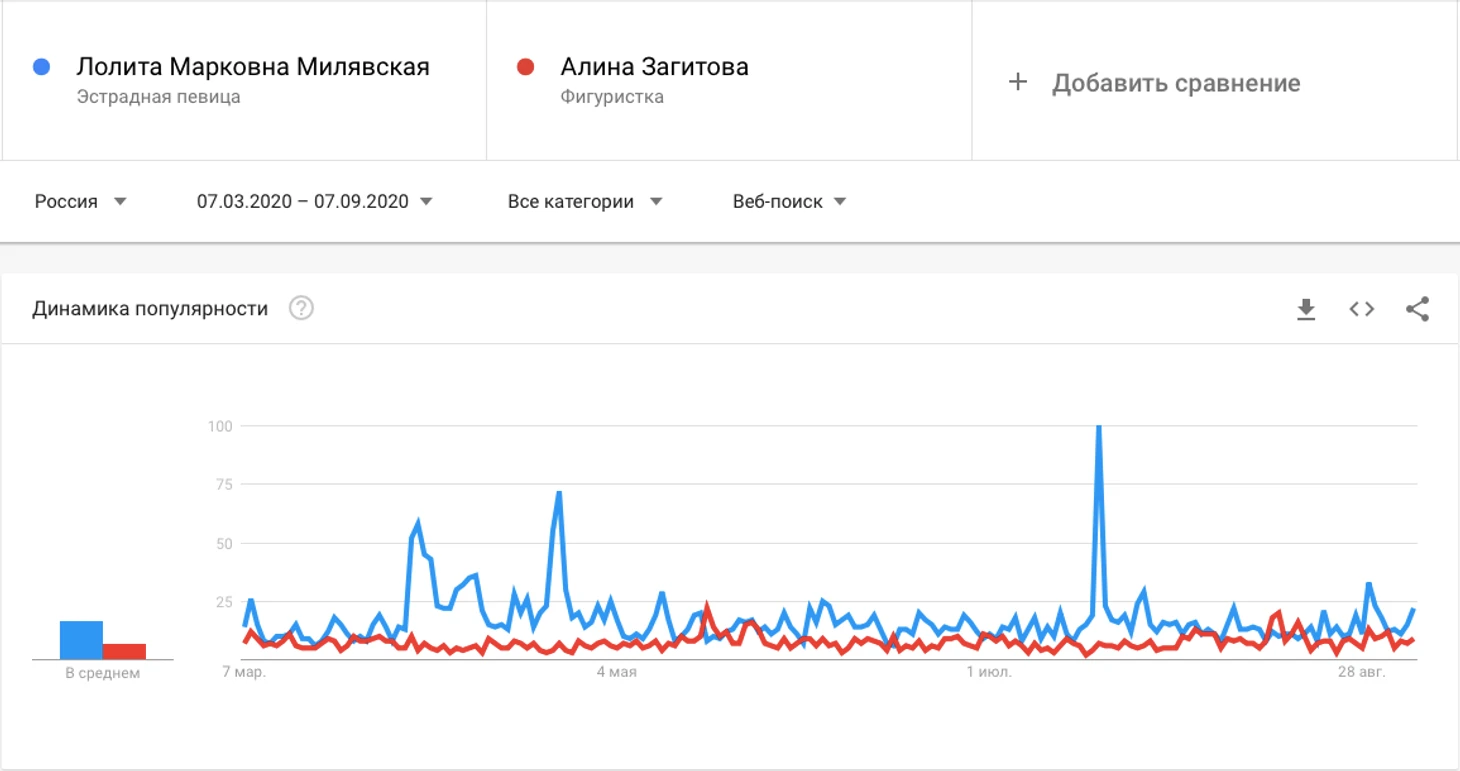
Task: Click the red dot for Алина Загитова
Action: tap(525, 67)
